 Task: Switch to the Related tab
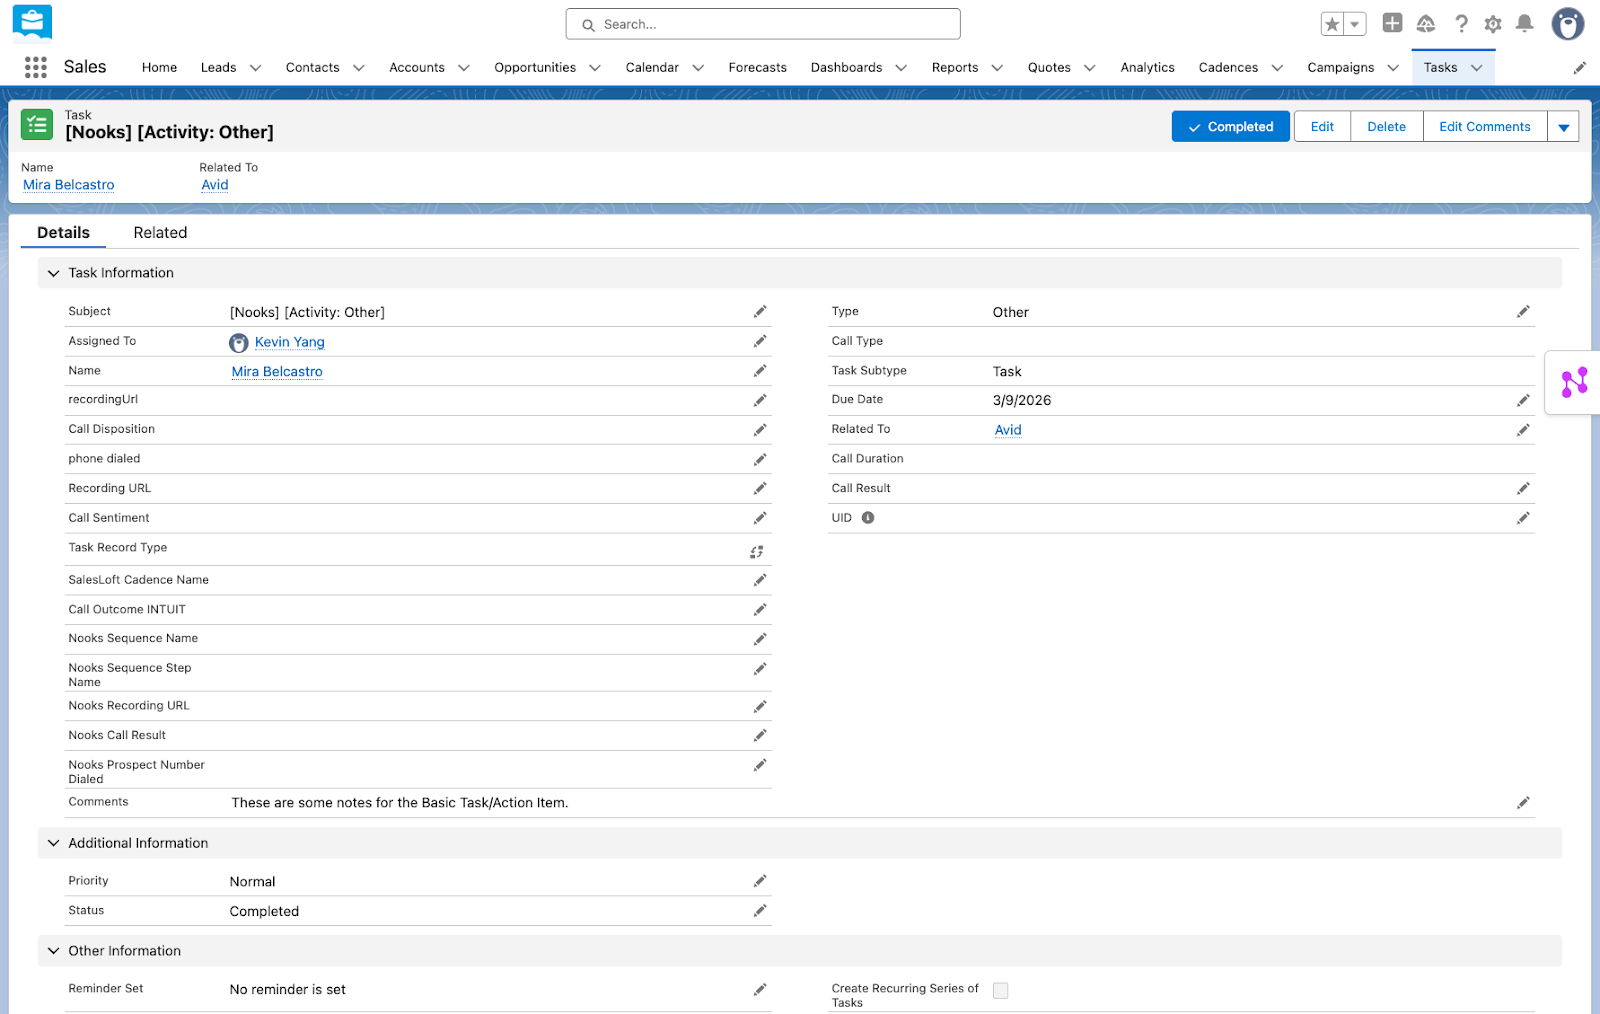pos(160,233)
